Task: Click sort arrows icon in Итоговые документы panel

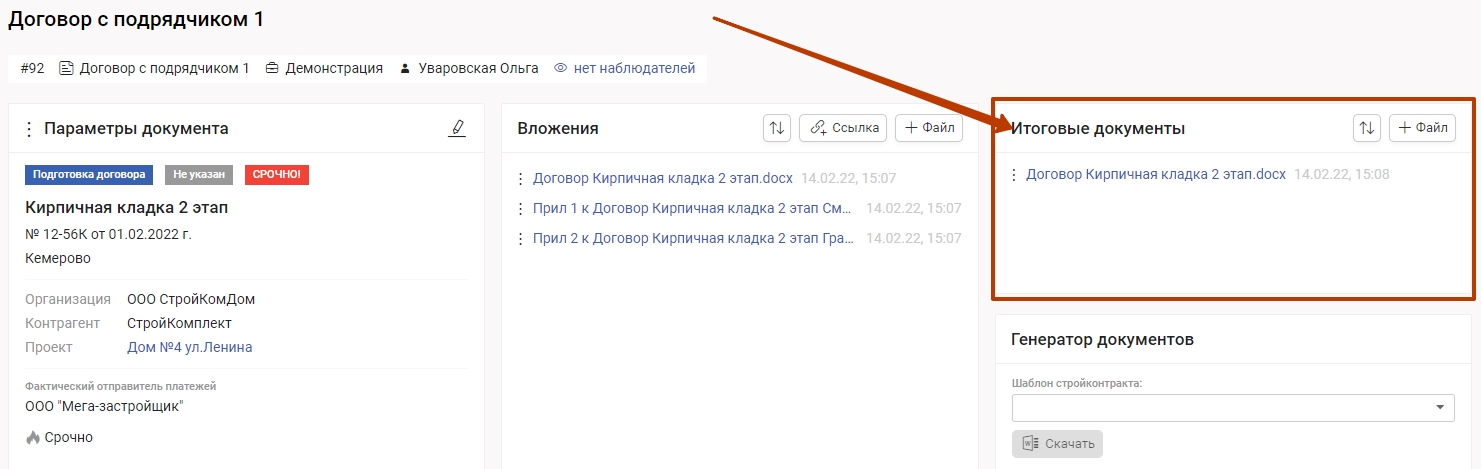Action: click(1366, 128)
